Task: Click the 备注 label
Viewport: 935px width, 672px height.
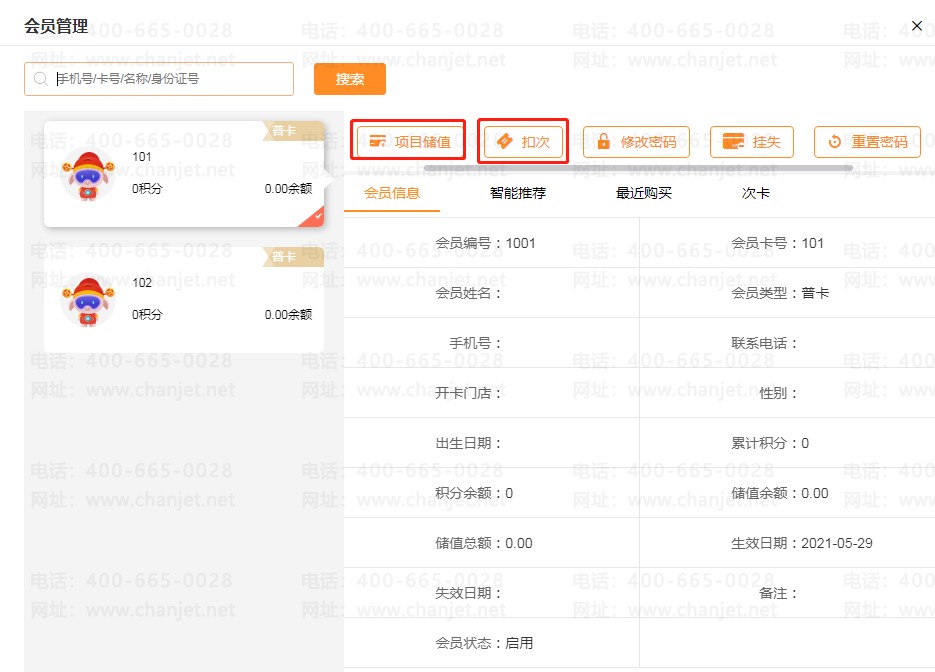Action: click(778, 593)
